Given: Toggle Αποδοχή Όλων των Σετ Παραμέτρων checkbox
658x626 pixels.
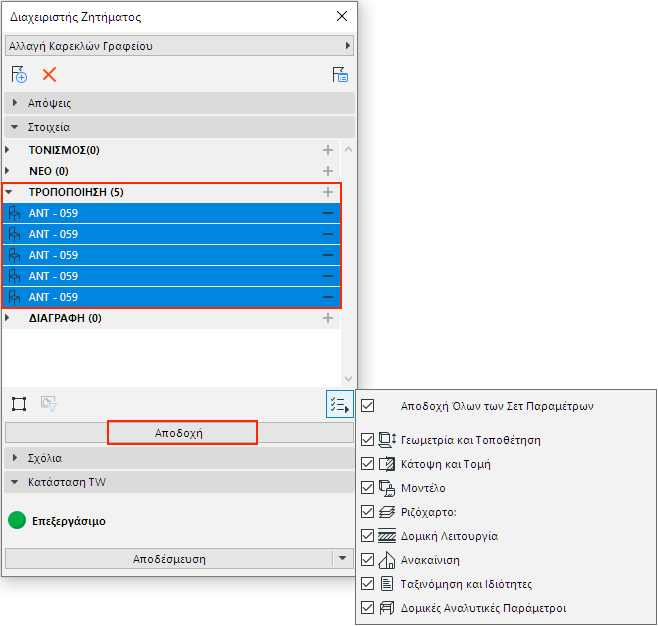Looking at the screenshot, I should [368, 406].
